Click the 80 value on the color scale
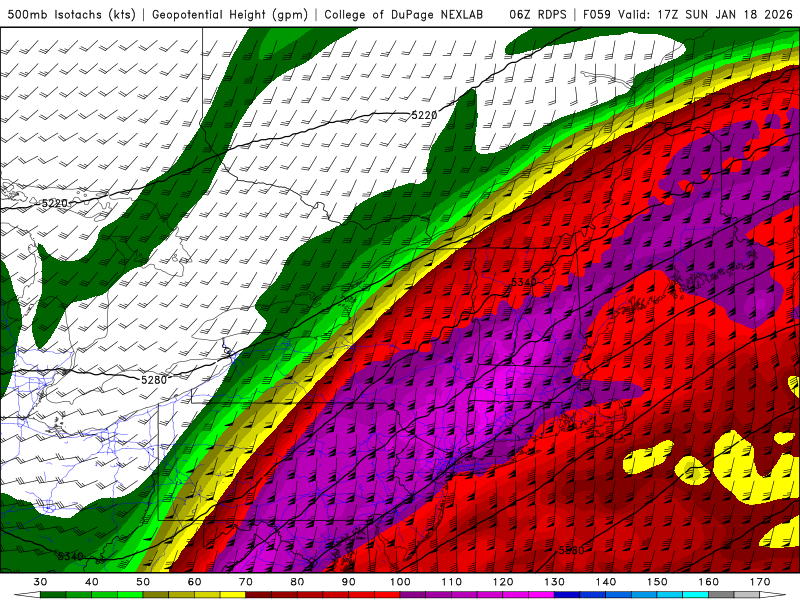This screenshot has height=600, width=800. click(x=297, y=582)
